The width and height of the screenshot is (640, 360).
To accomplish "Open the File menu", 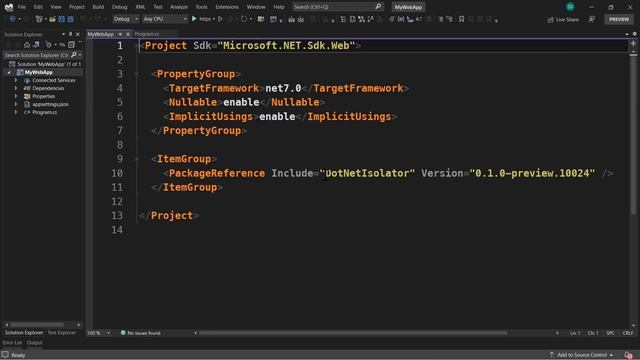I will coord(22,7).
